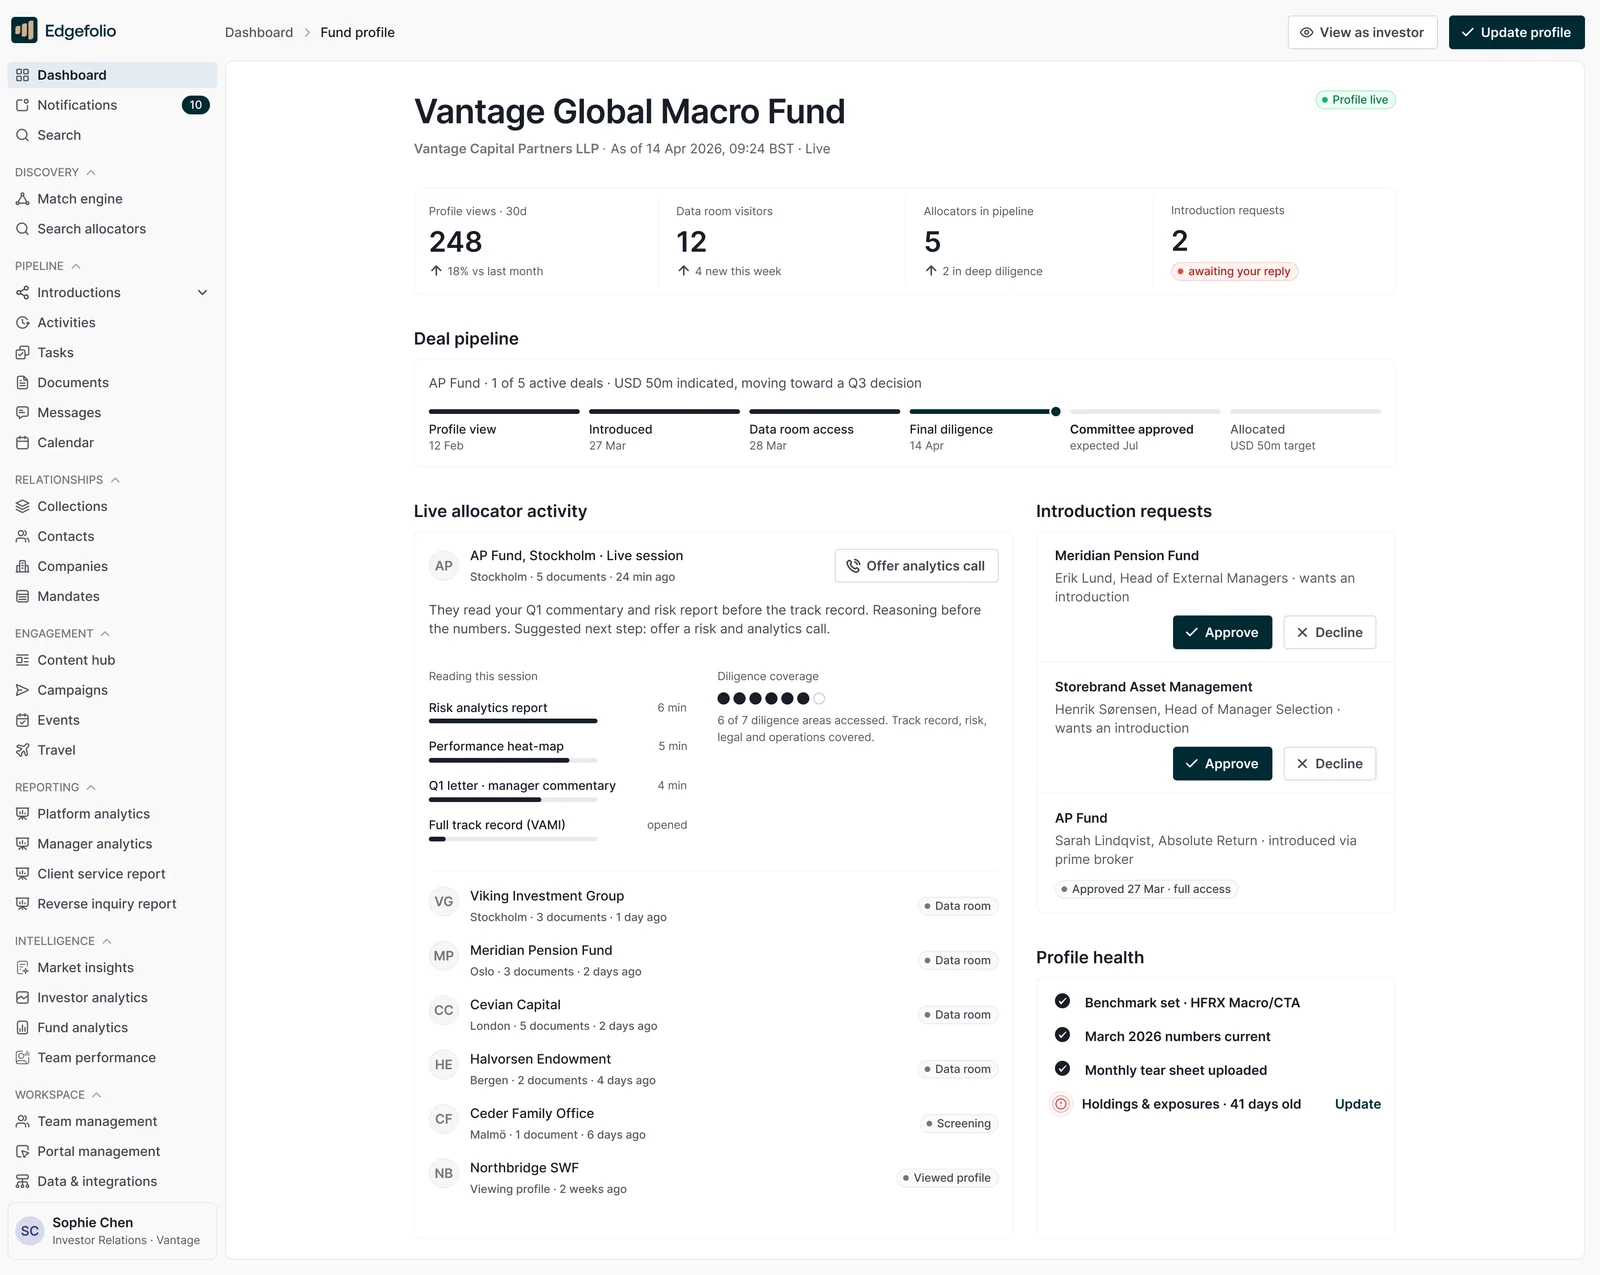1600x1275 pixels.
Task: Toggle the Benchmark set checkmark
Action: (x=1063, y=1001)
